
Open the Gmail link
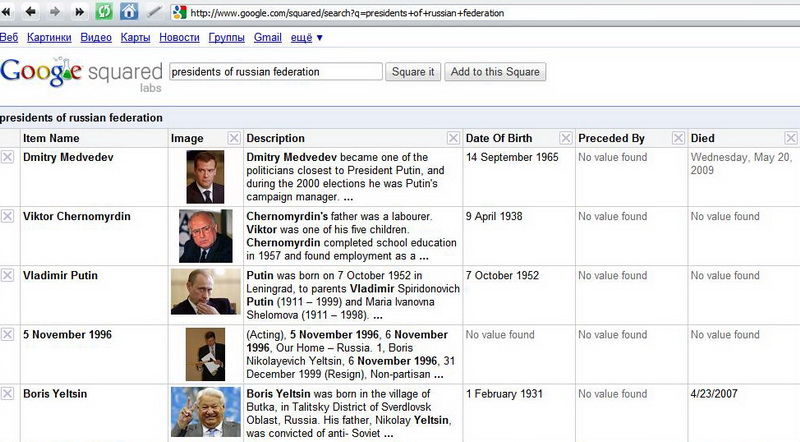click(x=267, y=38)
